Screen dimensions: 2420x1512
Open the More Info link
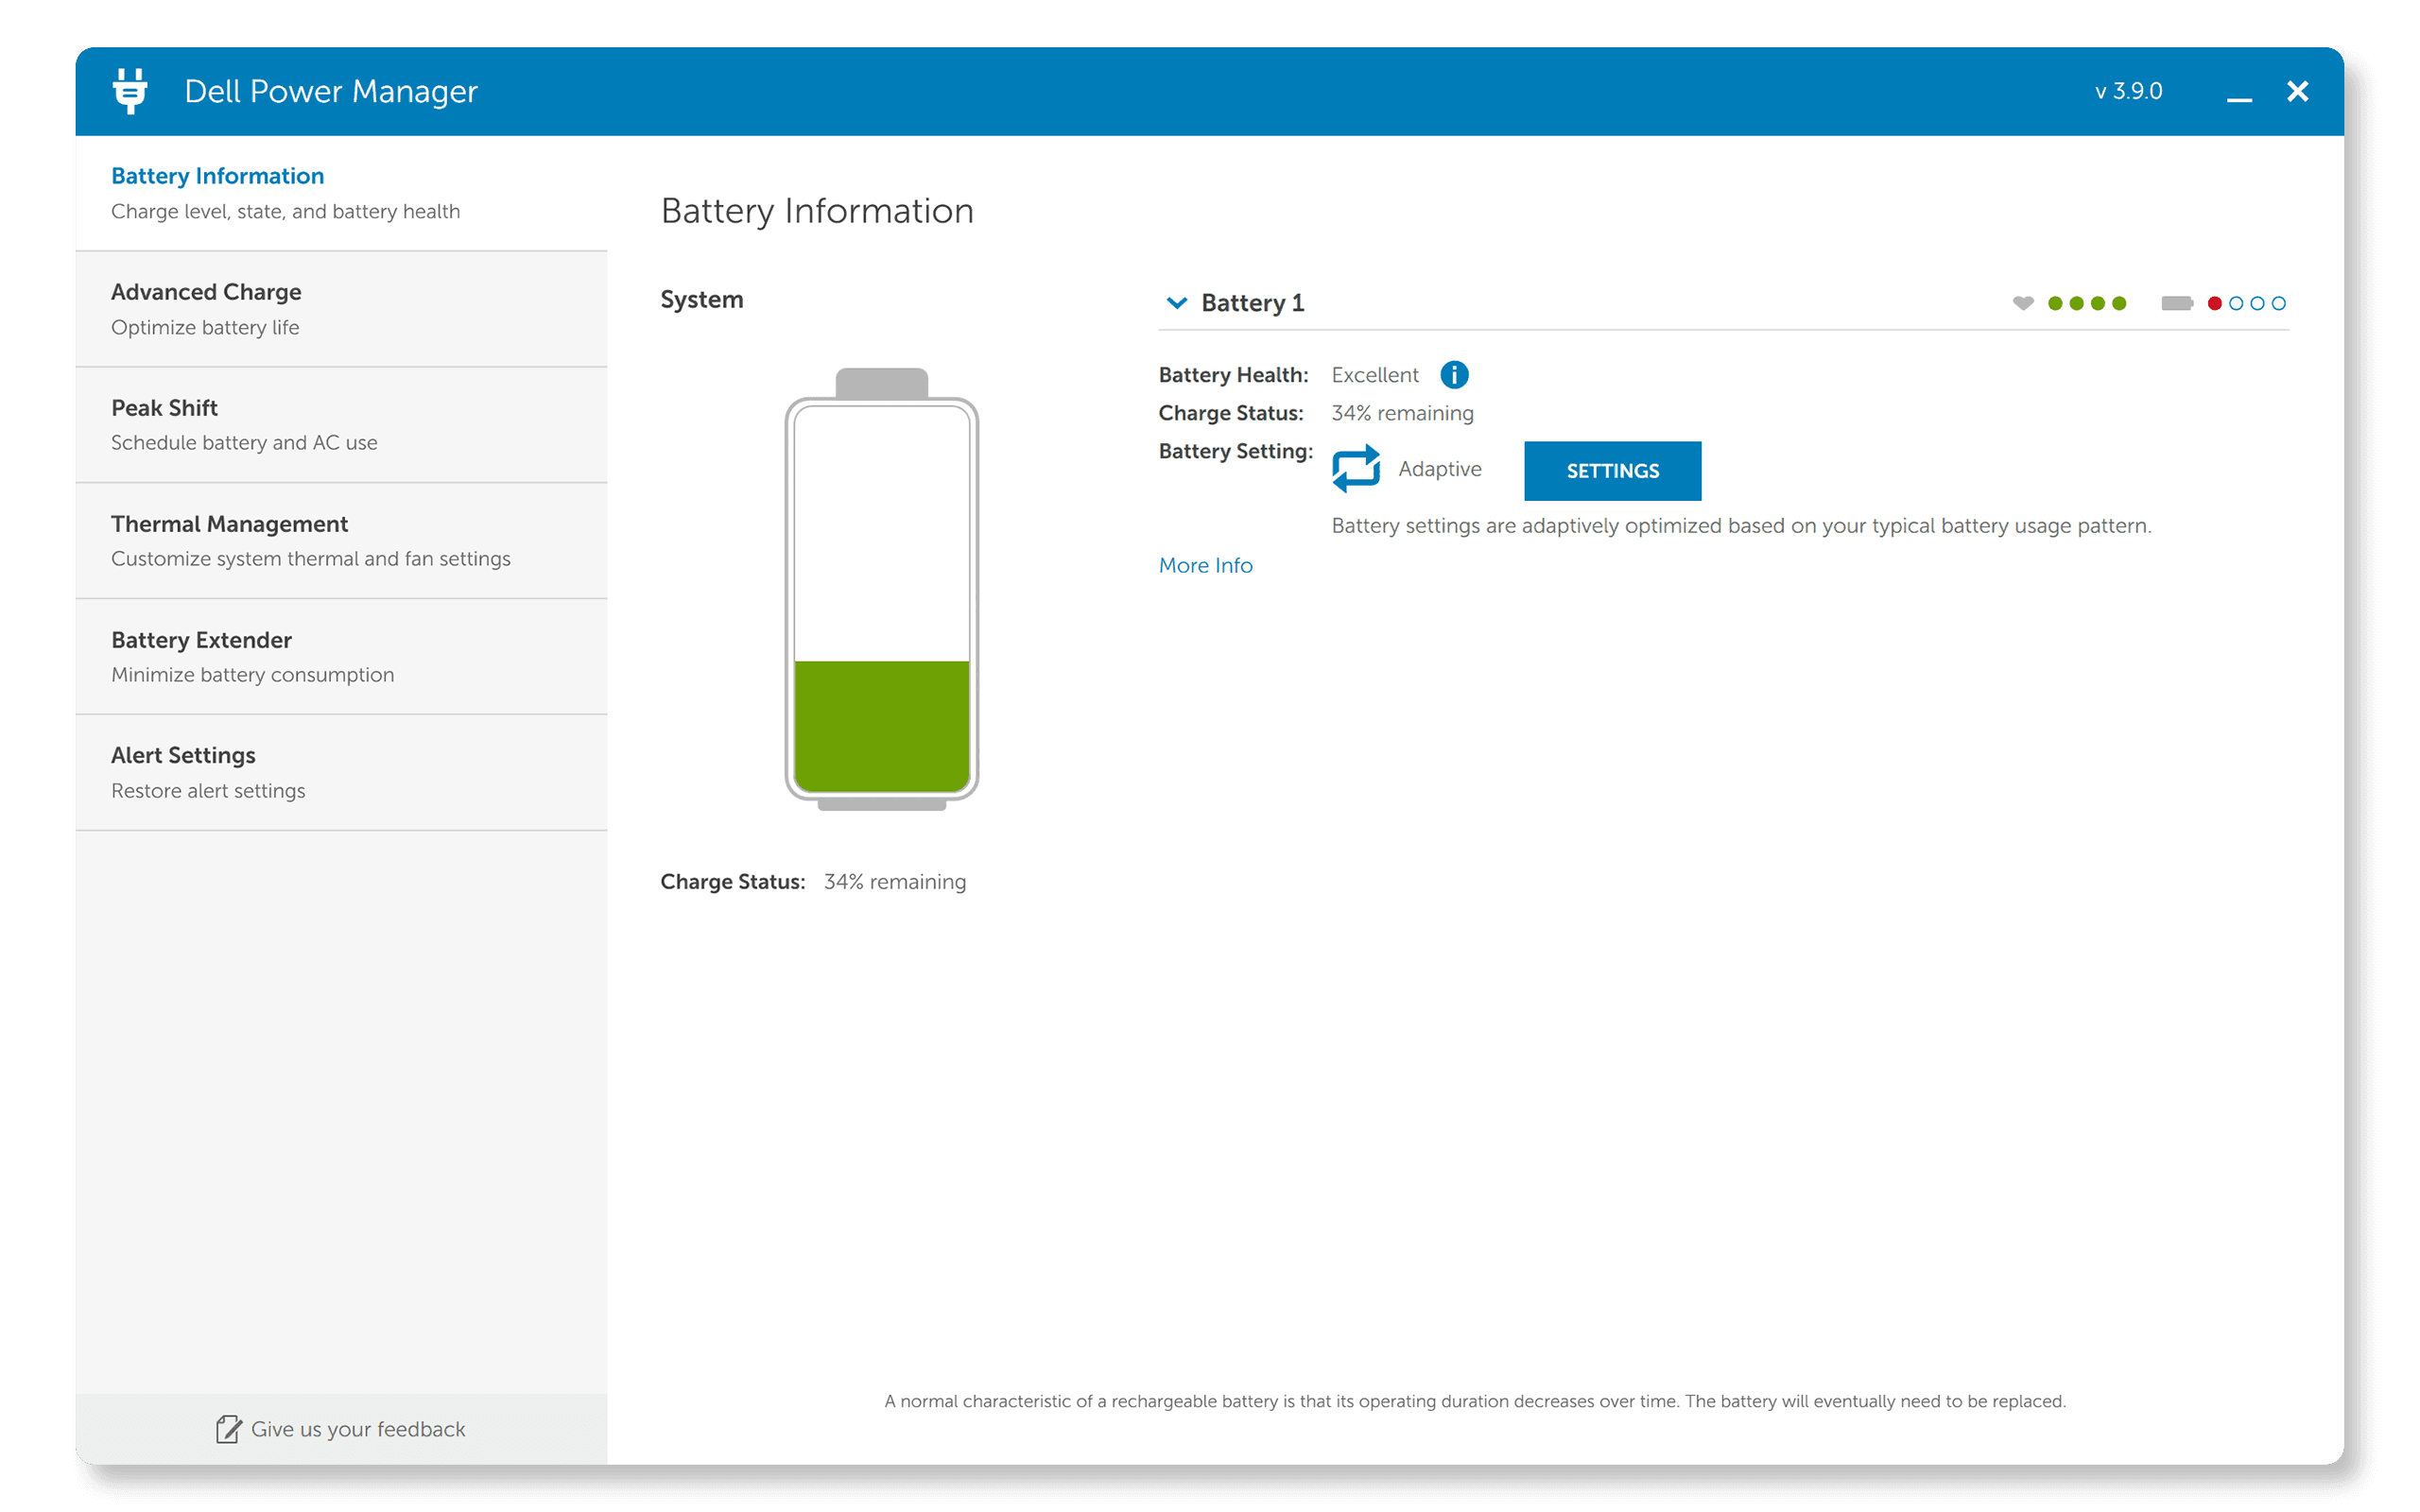click(1205, 566)
